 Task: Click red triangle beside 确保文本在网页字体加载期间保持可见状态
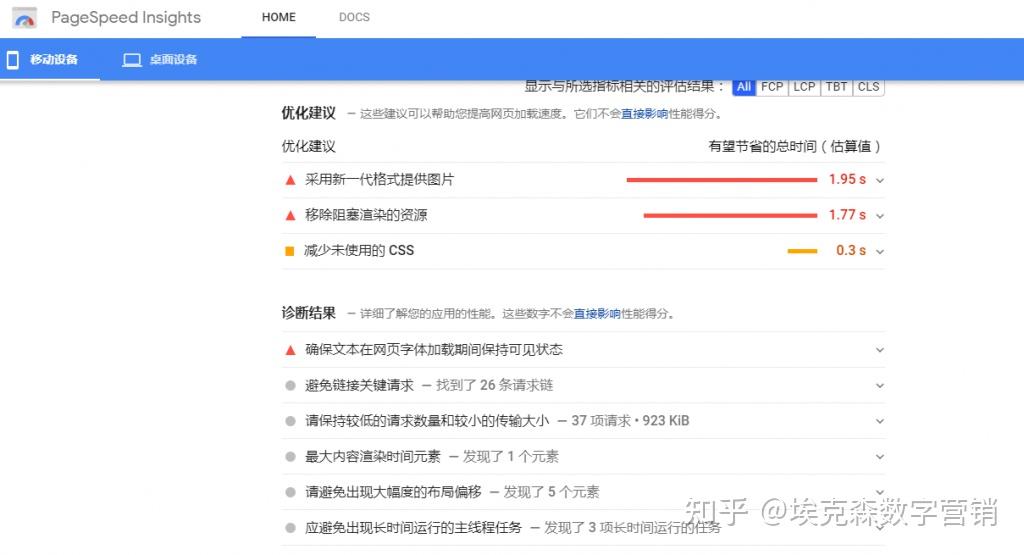tap(290, 350)
